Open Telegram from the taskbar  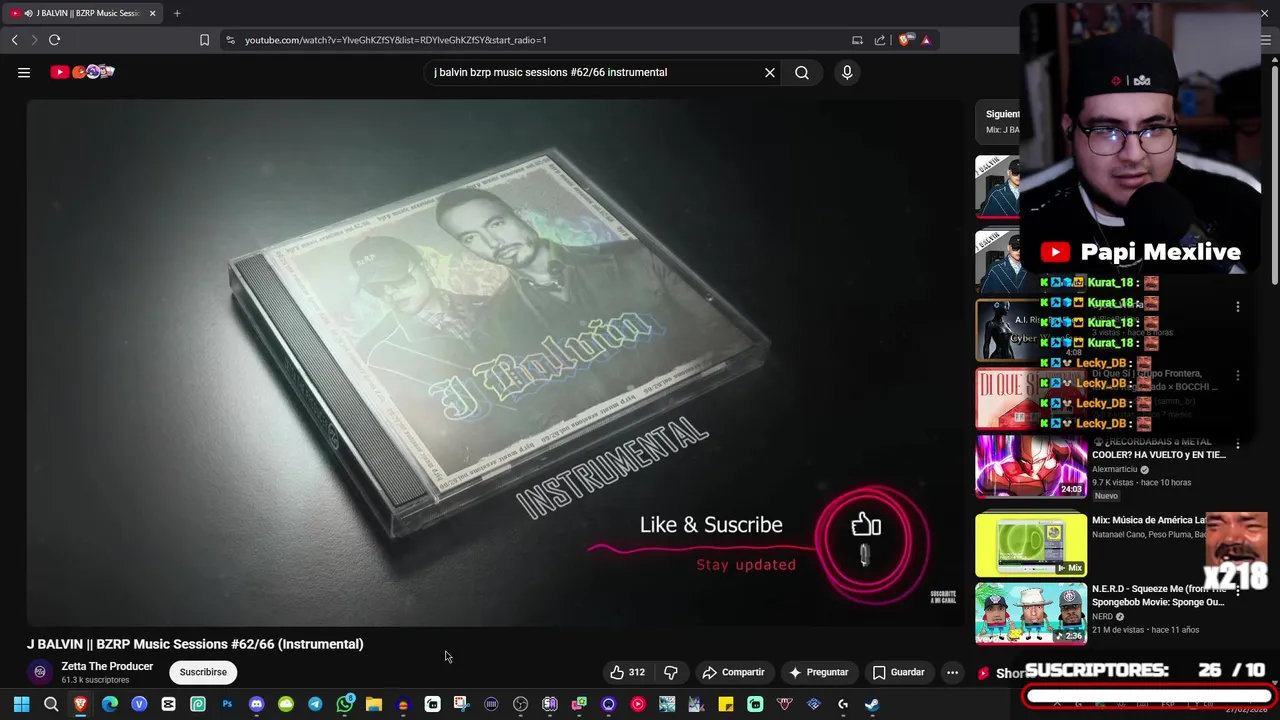tap(315, 704)
